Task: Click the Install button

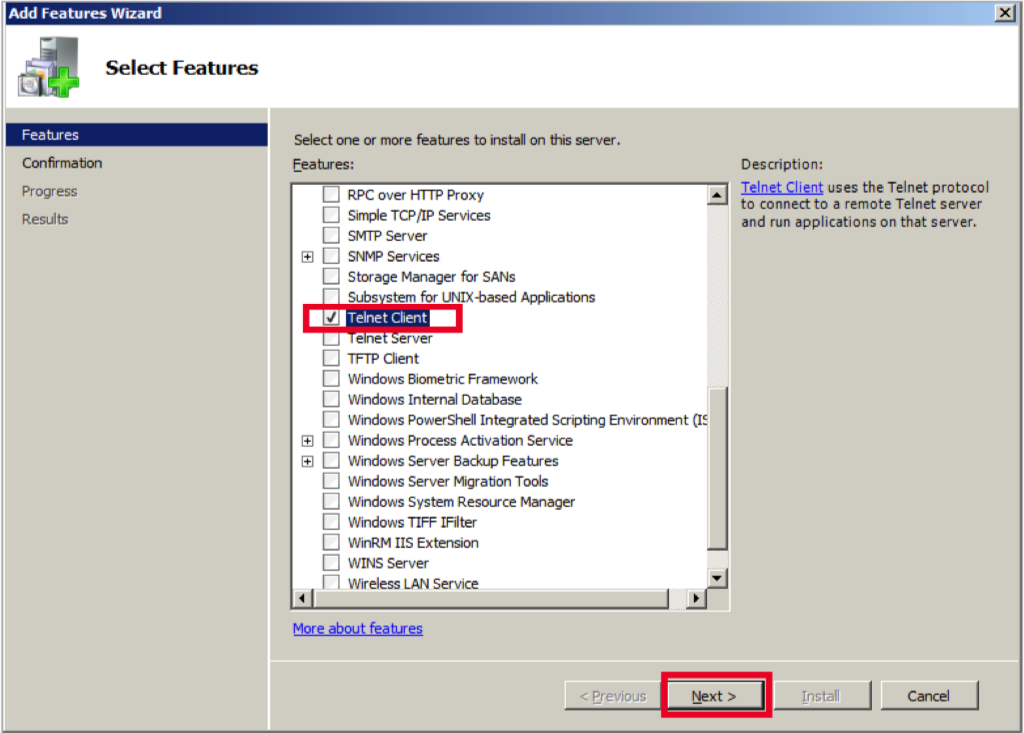Action: 821,696
